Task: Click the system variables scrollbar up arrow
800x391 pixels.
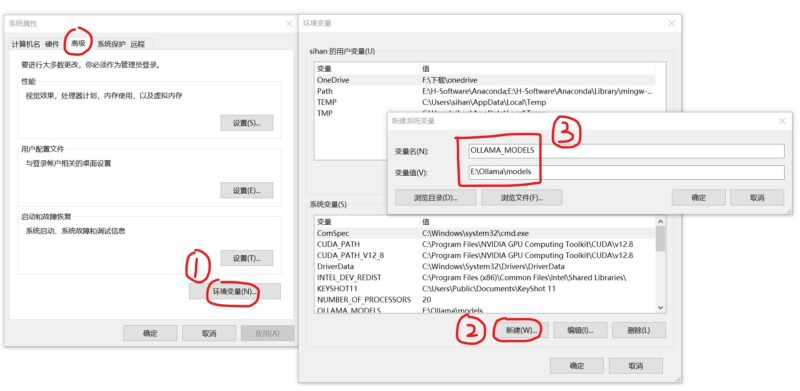Action: pos(661,222)
